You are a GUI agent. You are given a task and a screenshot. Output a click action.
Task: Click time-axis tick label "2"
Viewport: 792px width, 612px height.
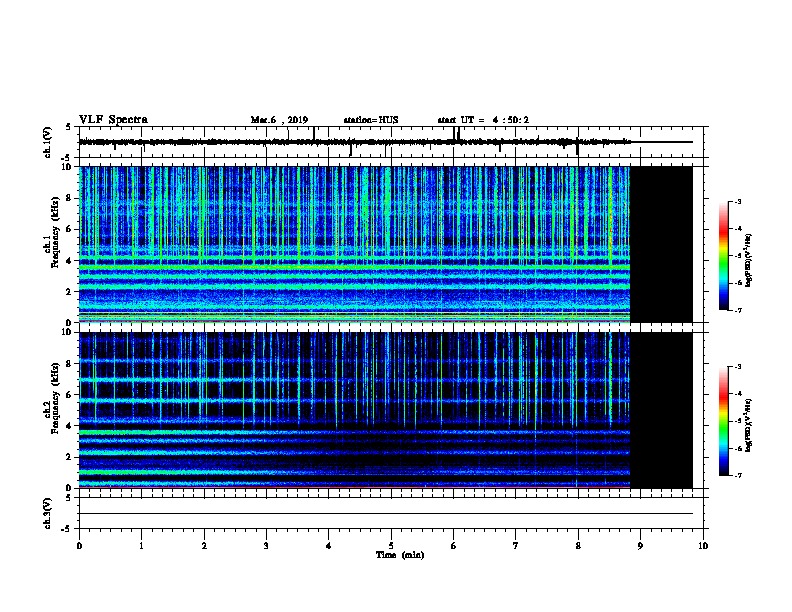coord(204,546)
